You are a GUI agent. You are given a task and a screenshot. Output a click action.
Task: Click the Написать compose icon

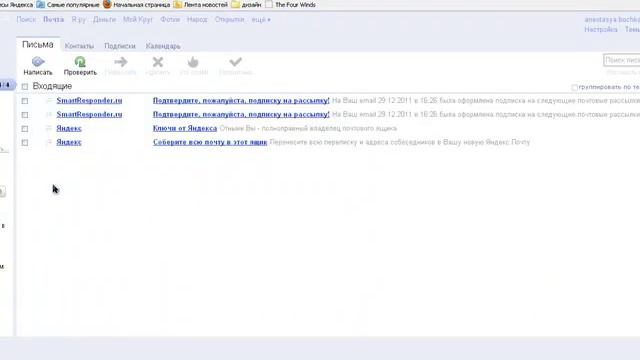pyautogui.click(x=38, y=62)
